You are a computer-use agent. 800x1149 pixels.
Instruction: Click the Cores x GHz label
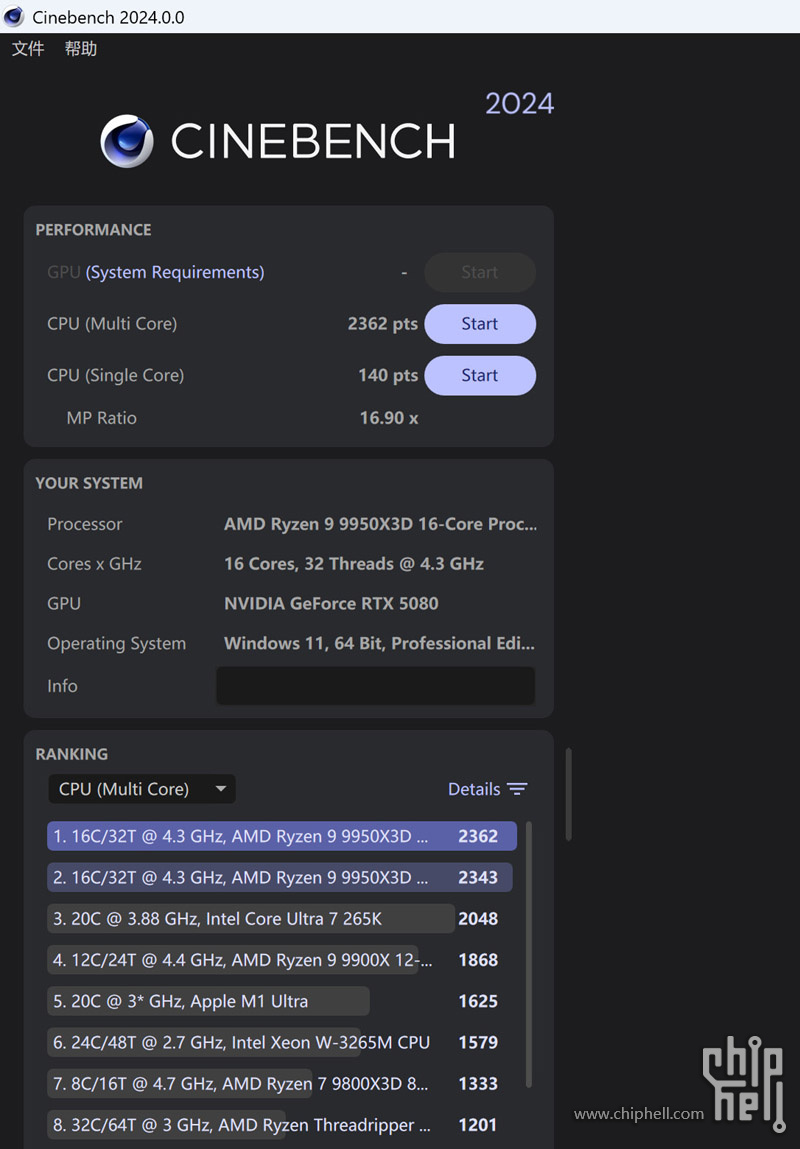95,564
